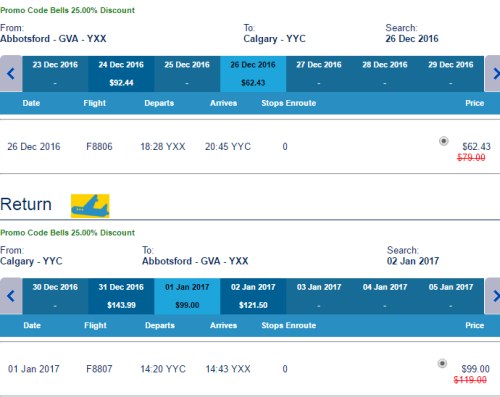Click the yellow Return airplane icon
Viewport: 500px width, 397px height.
click(90, 206)
